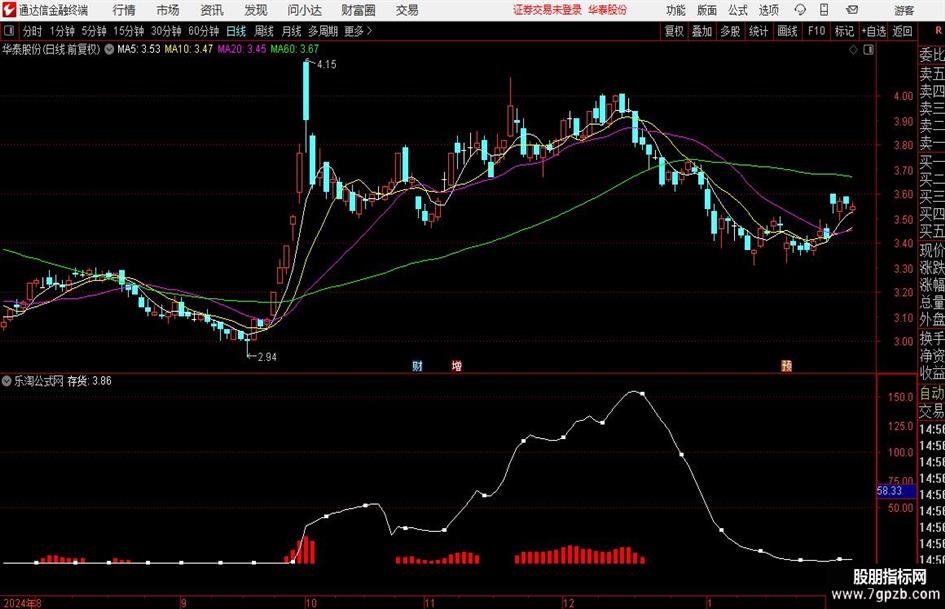Click the 4.15 high price label
The image size is (945, 609).
[327, 65]
